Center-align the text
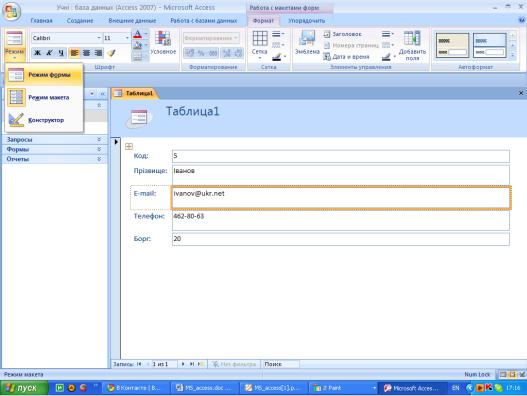This screenshot has height=396, width=527. (x=86, y=53)
